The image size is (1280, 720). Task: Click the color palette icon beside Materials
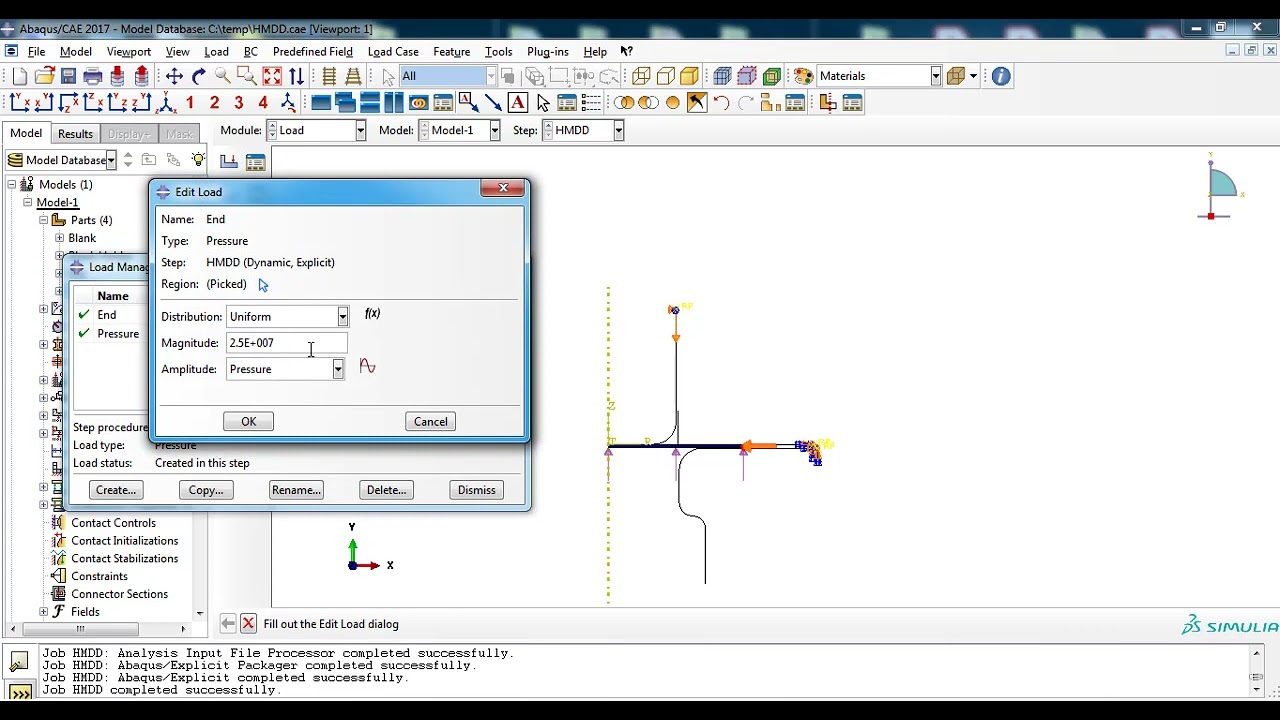click(803, 76)
